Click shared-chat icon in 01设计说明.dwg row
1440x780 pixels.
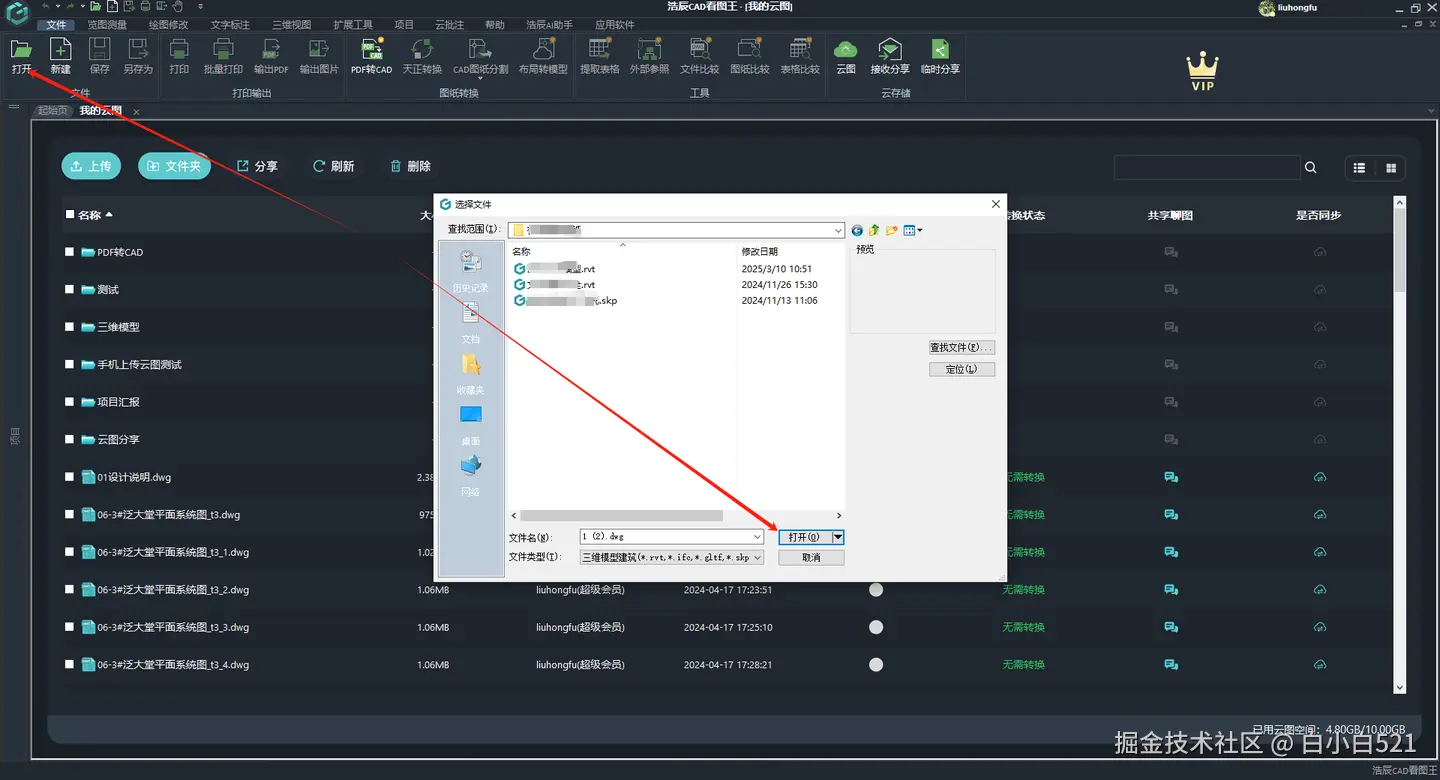coord(1170,477)
